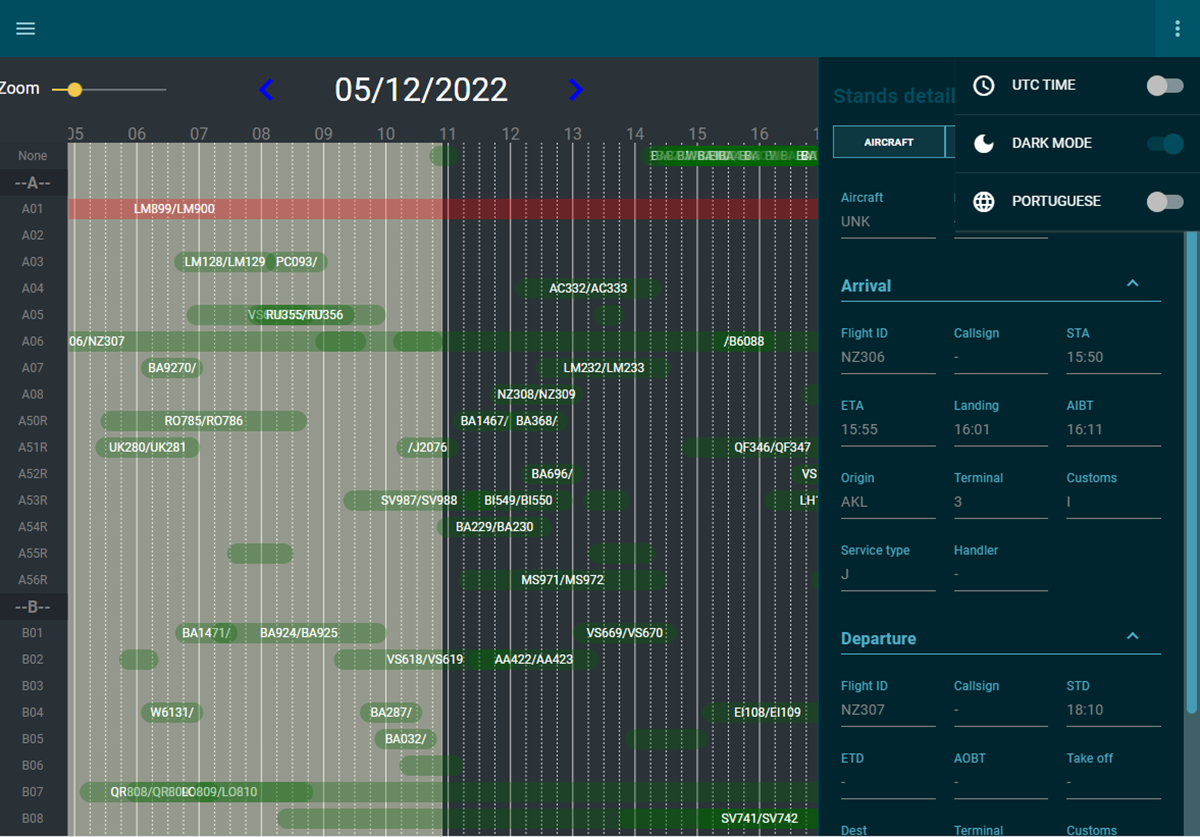Select flight bar BA924/BA925
The image size is (1200, 837).
pos(299,633)
